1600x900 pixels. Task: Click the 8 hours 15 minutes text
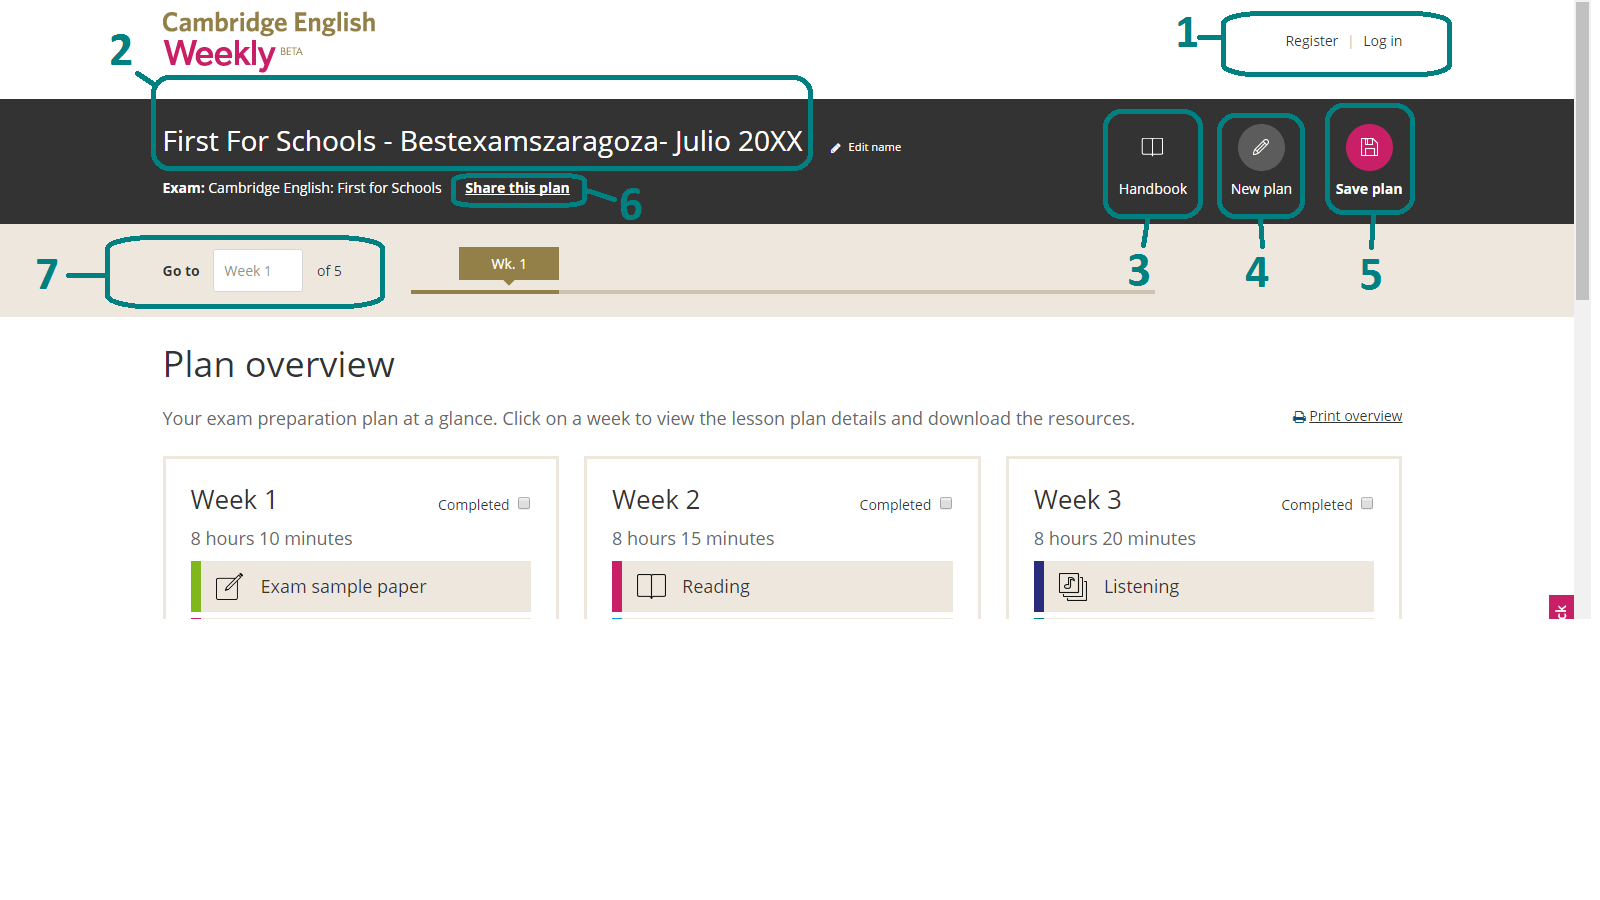693,538
